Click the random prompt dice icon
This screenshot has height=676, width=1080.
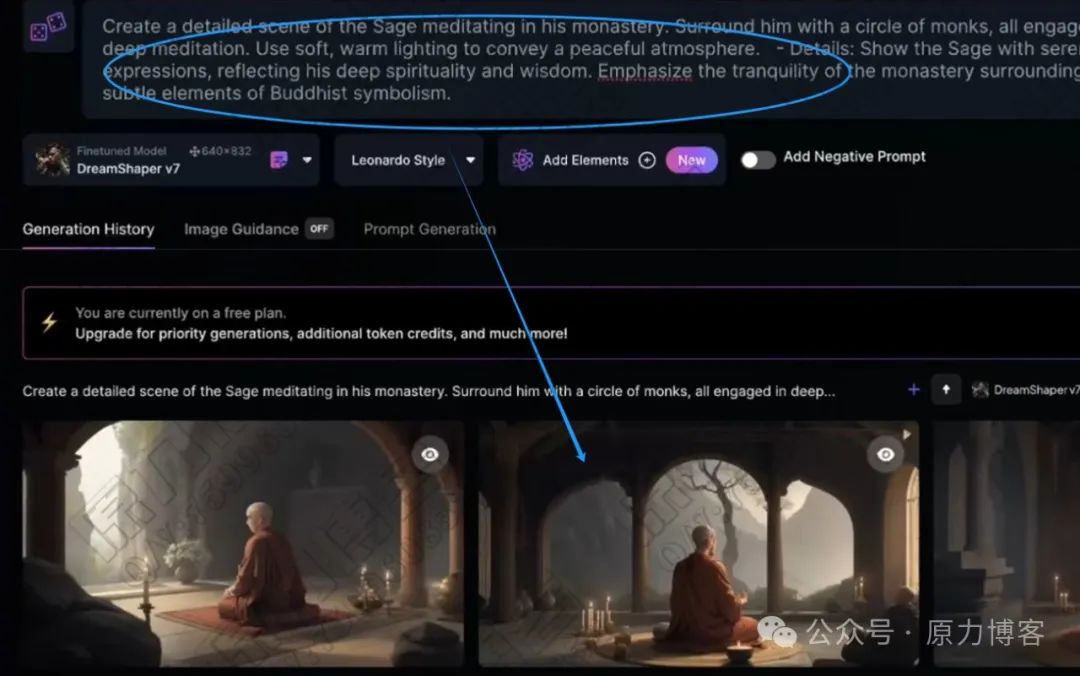coord(48,27)
